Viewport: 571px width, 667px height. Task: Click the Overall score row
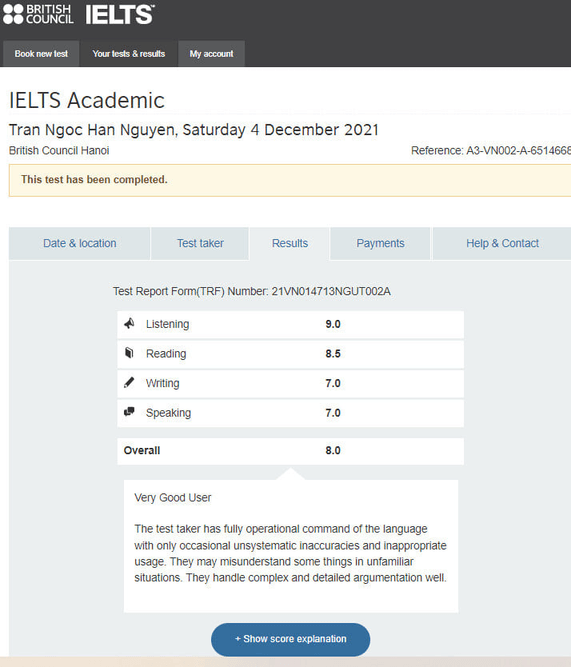(291, 451)
